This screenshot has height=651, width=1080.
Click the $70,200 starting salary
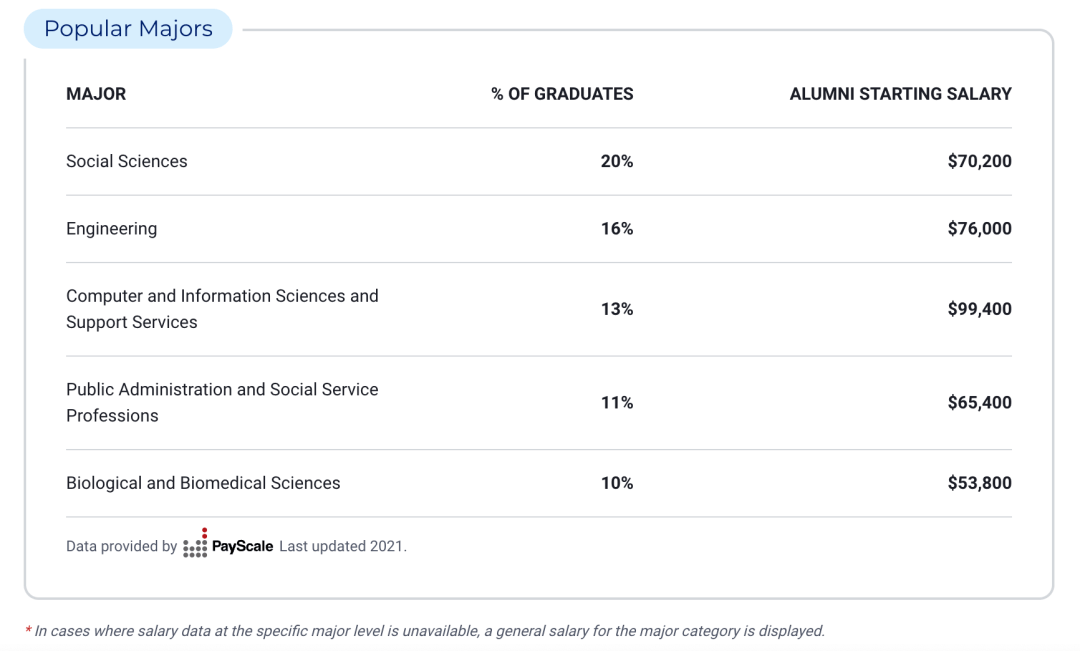pos(979,161)
